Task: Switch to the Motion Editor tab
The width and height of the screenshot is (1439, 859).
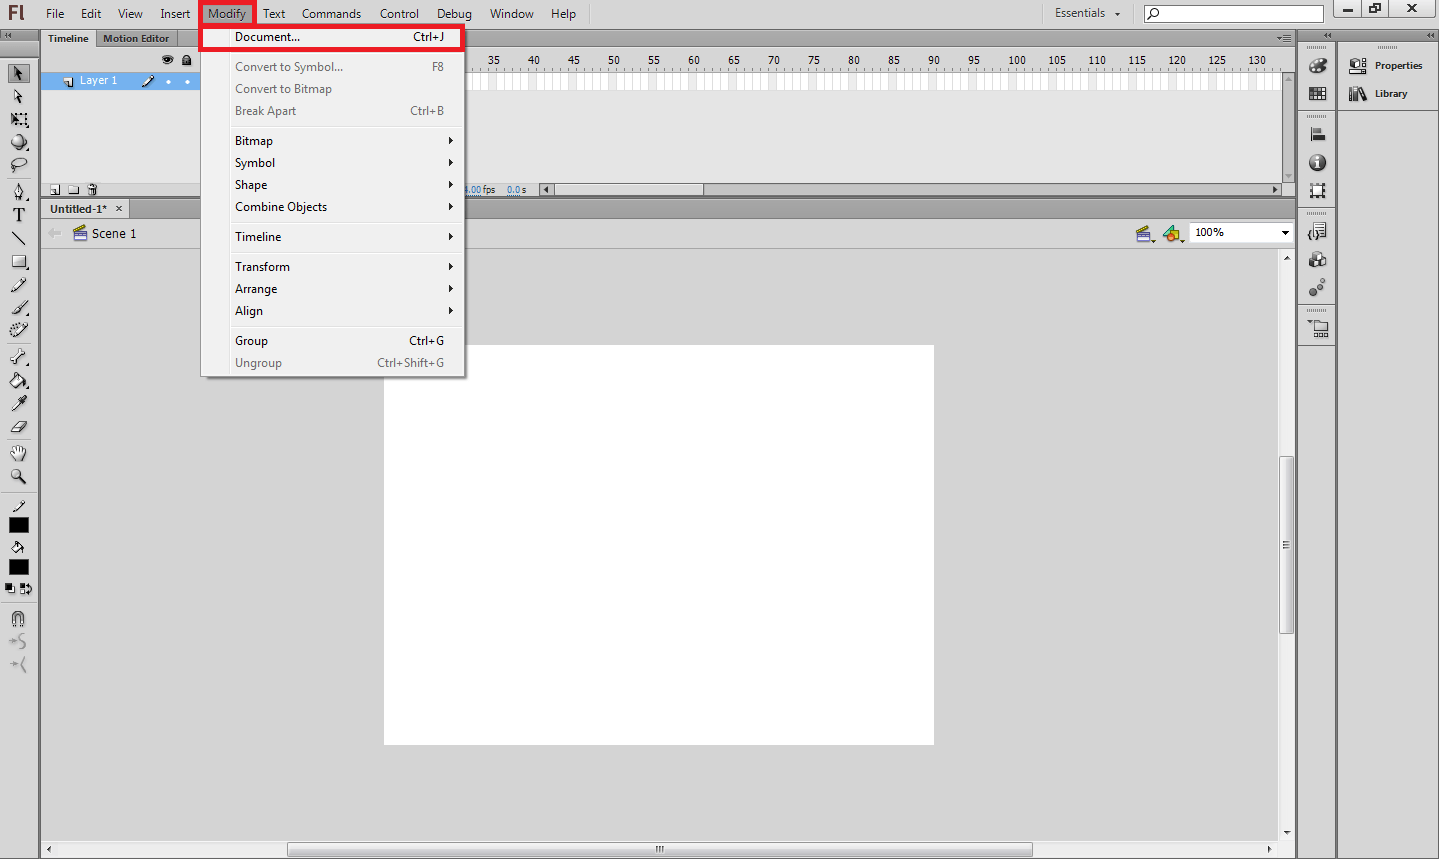Action: coord(136,38)
